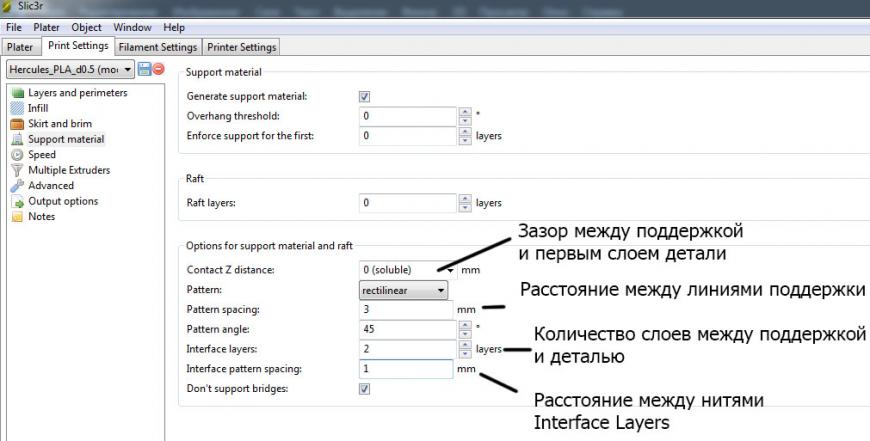Open the Contact Z distance dropdown
The width and height of the screenshot is (870, 441).
[x=451, y=270]
